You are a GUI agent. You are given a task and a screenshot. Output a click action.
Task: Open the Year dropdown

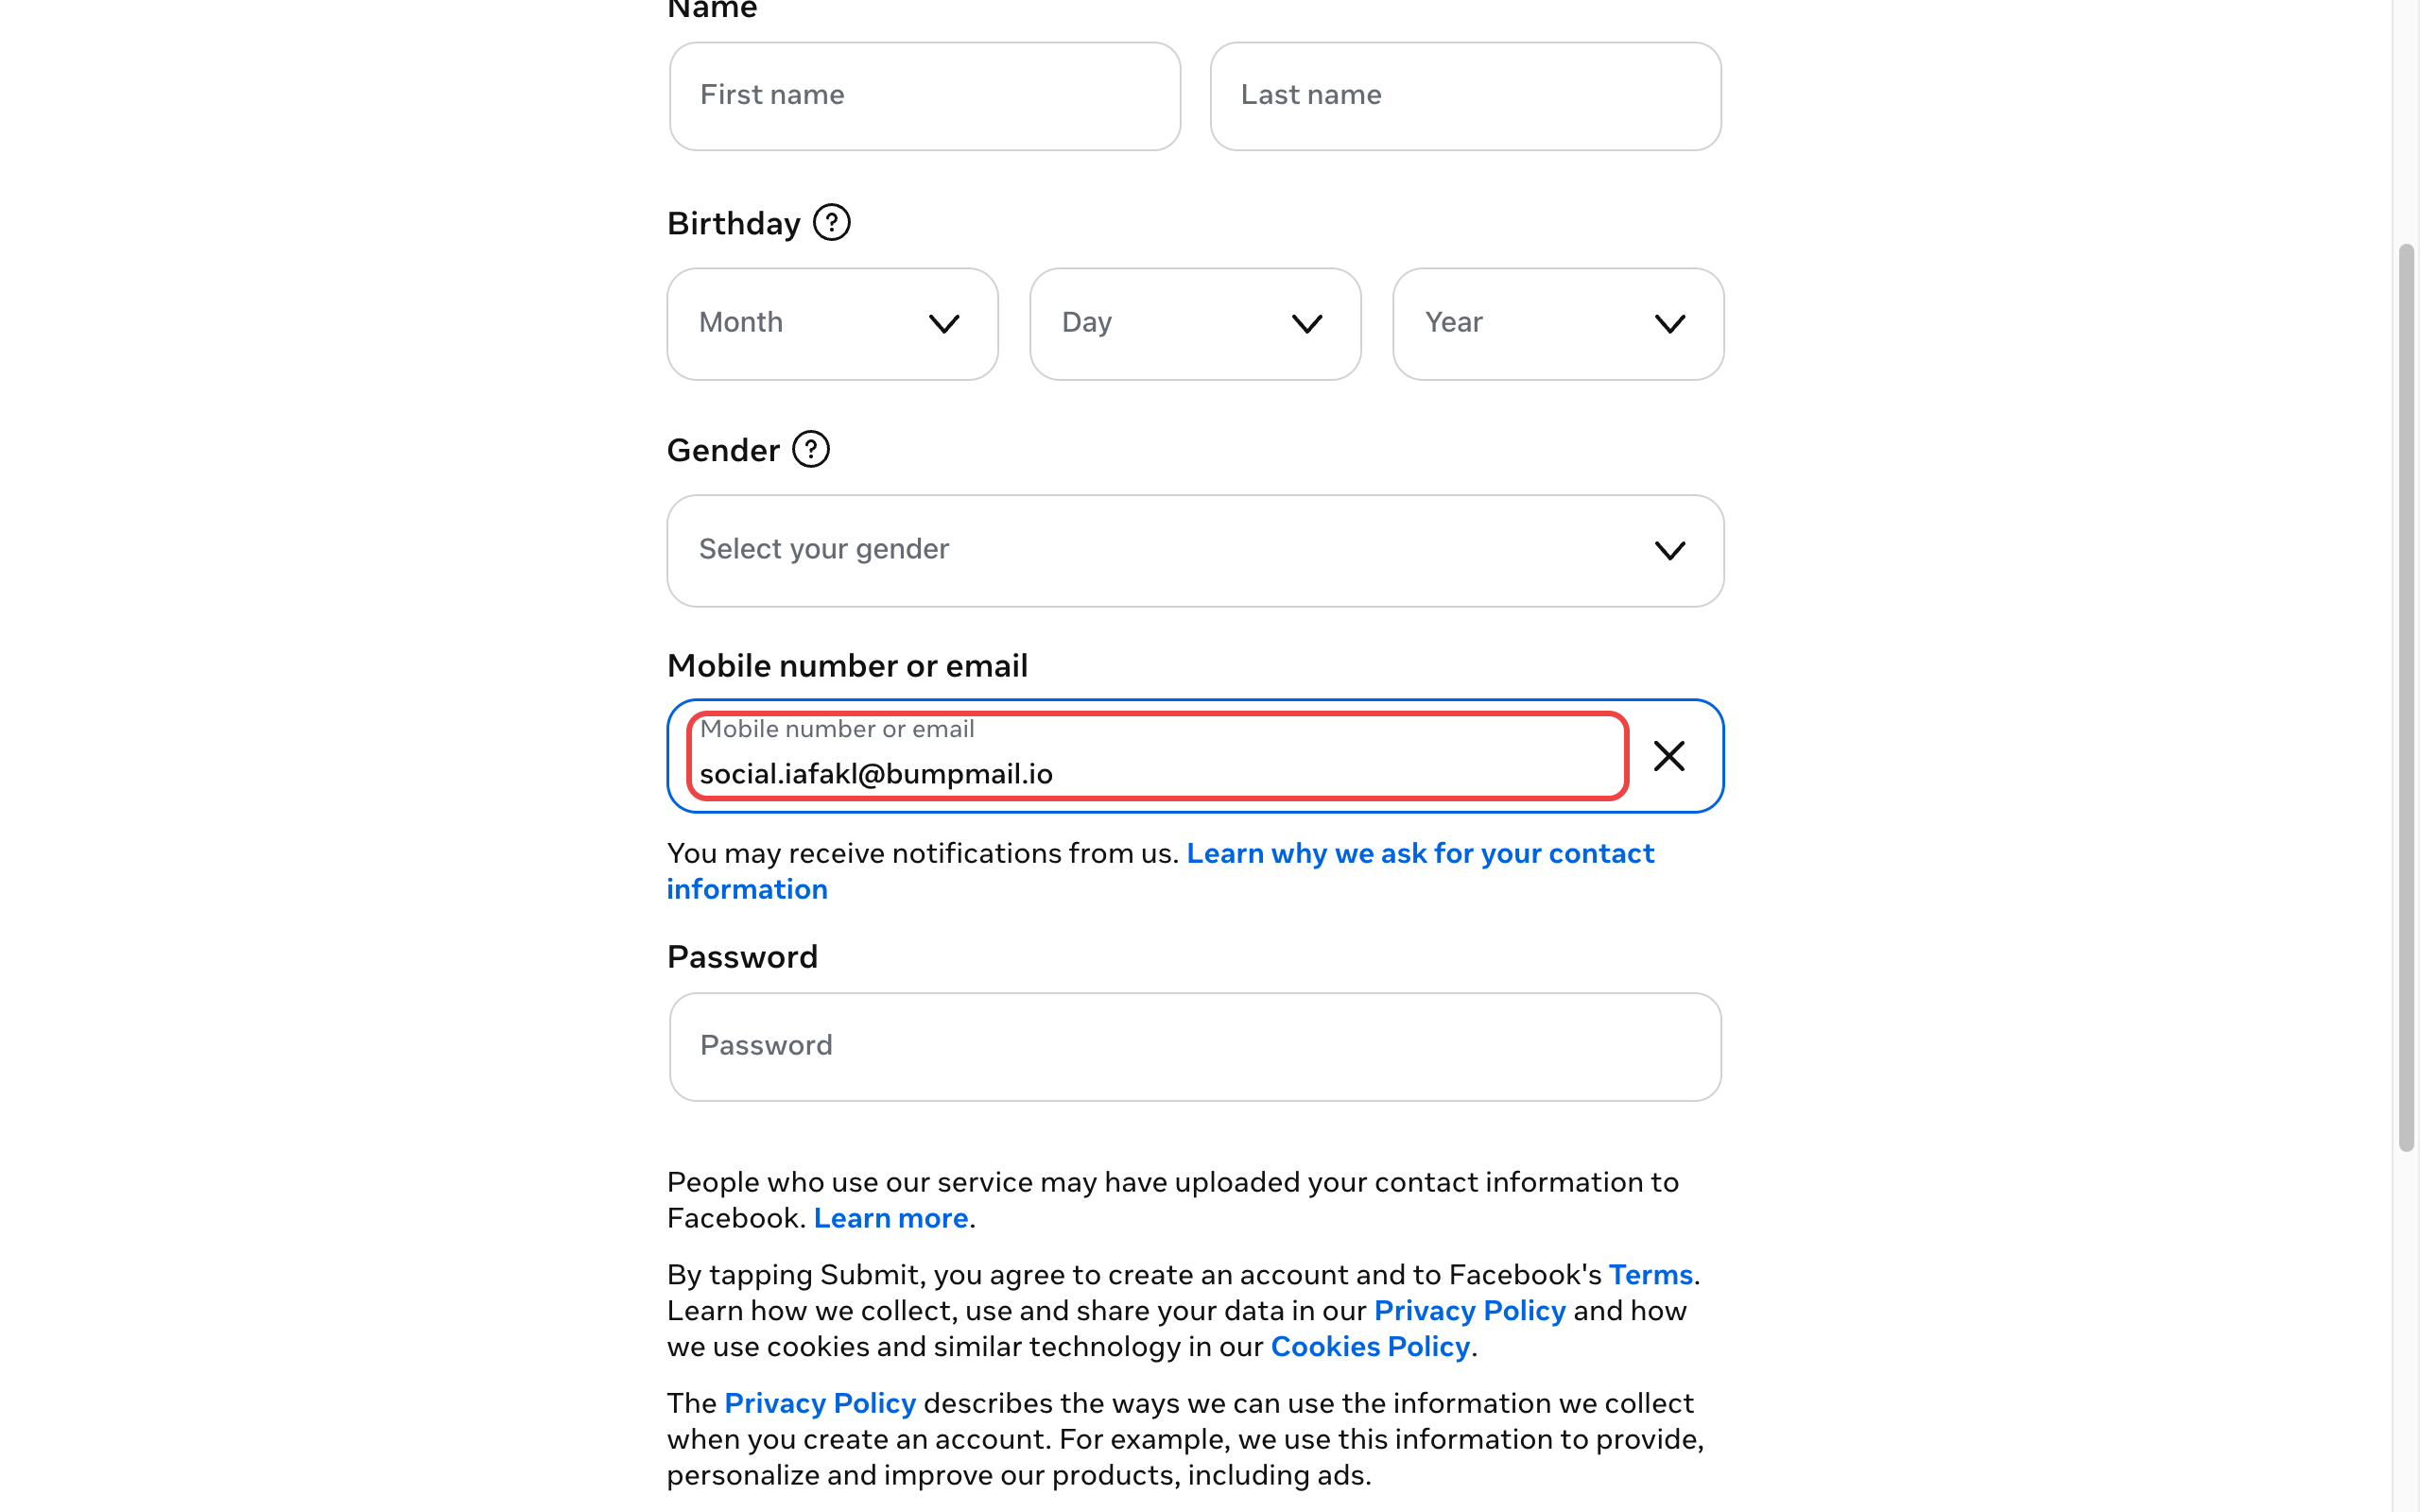click(1557, 323)
